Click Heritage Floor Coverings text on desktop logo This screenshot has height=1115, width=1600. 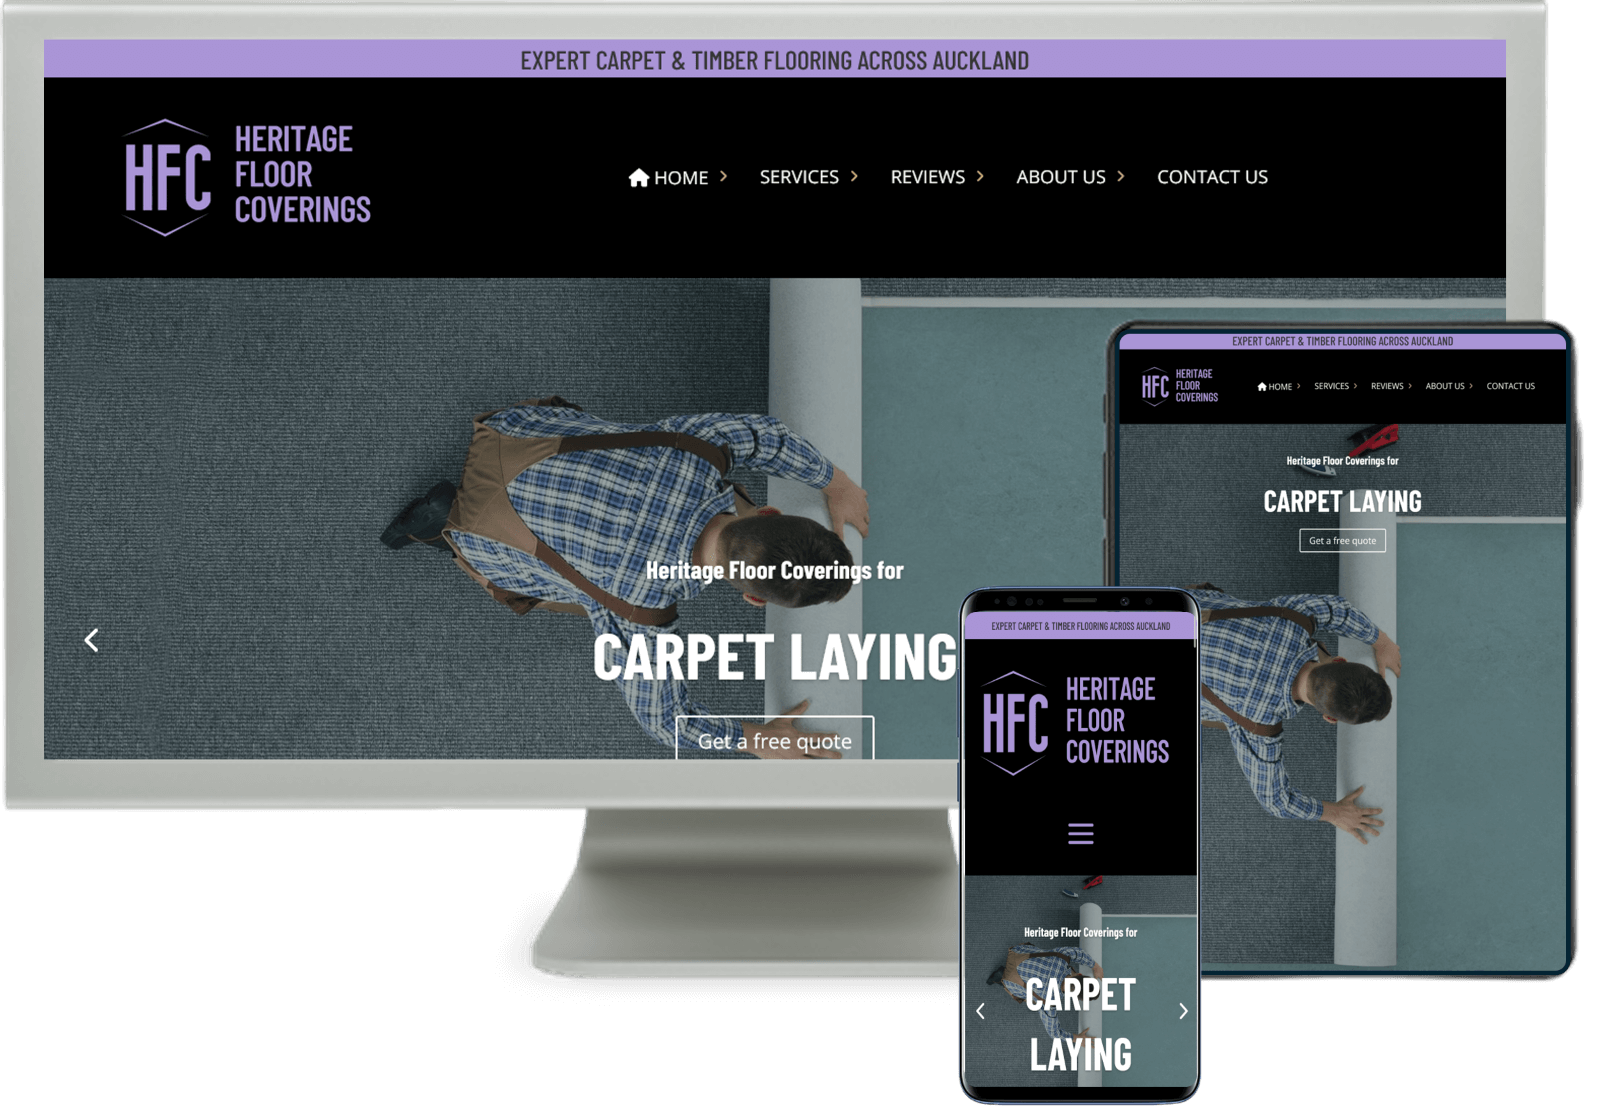click(x=301, y=175)
